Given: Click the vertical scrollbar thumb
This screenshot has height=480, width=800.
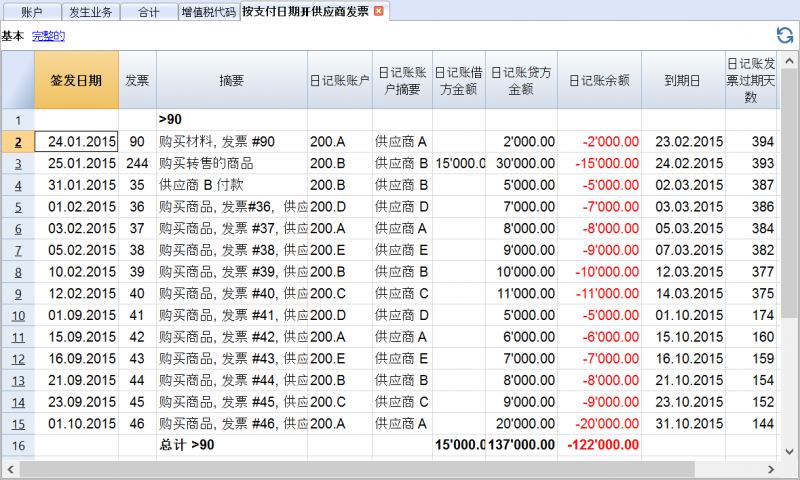Looking at the screenshot, I should pos(789,194).
